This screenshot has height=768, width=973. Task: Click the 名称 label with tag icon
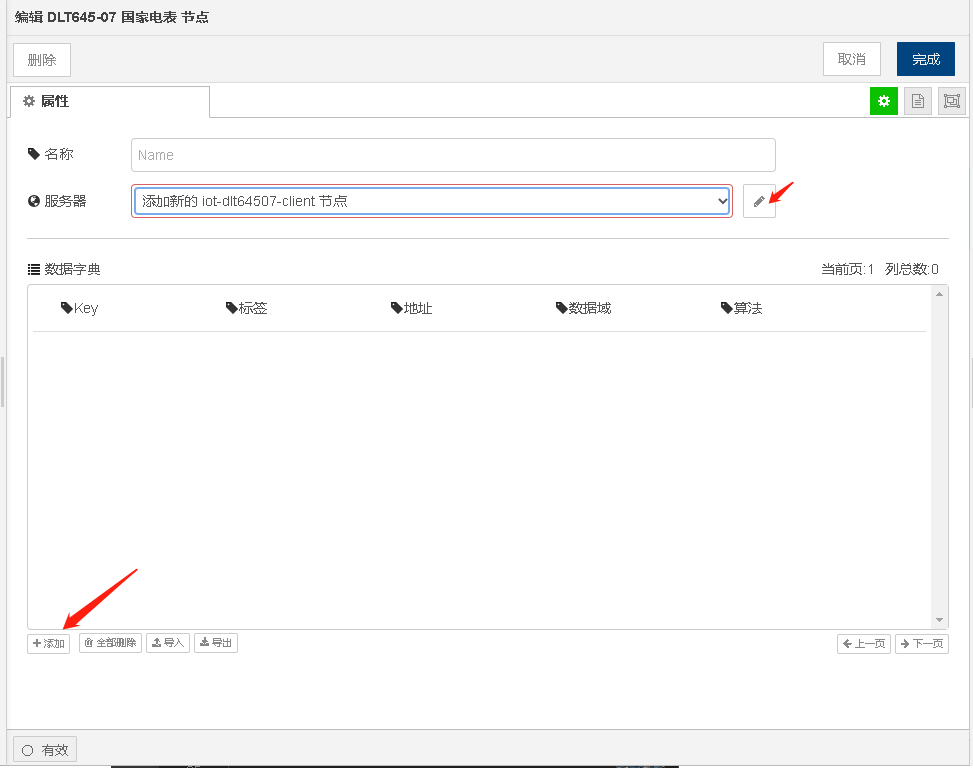point(50,154)
